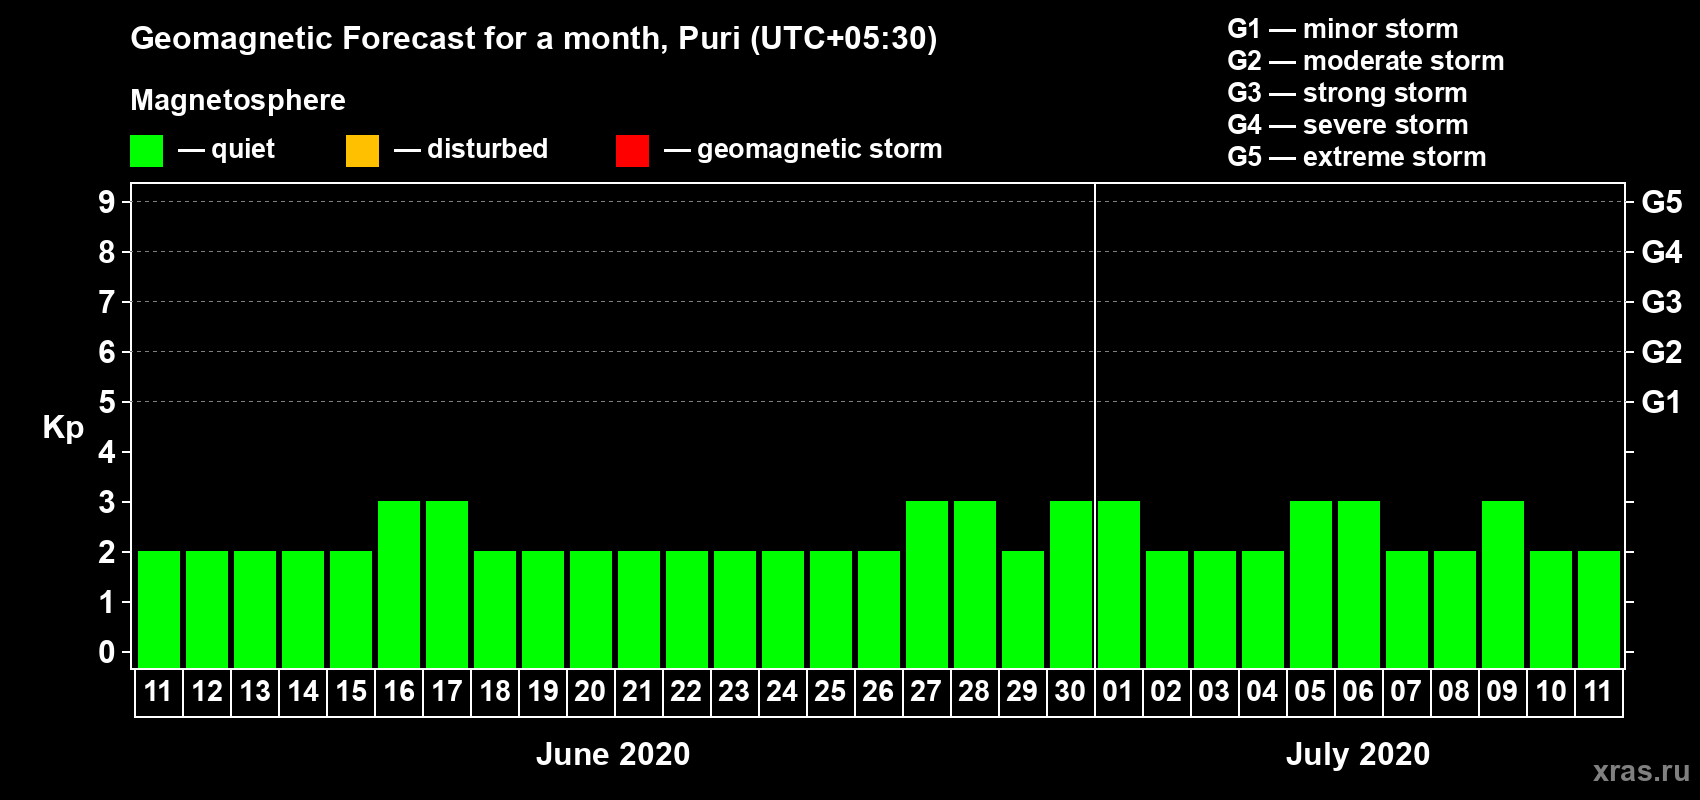Image resolution: width=1700 pixels, height=800 pixels.
Task: Select the bar for June 27
Action: [927, 584]
